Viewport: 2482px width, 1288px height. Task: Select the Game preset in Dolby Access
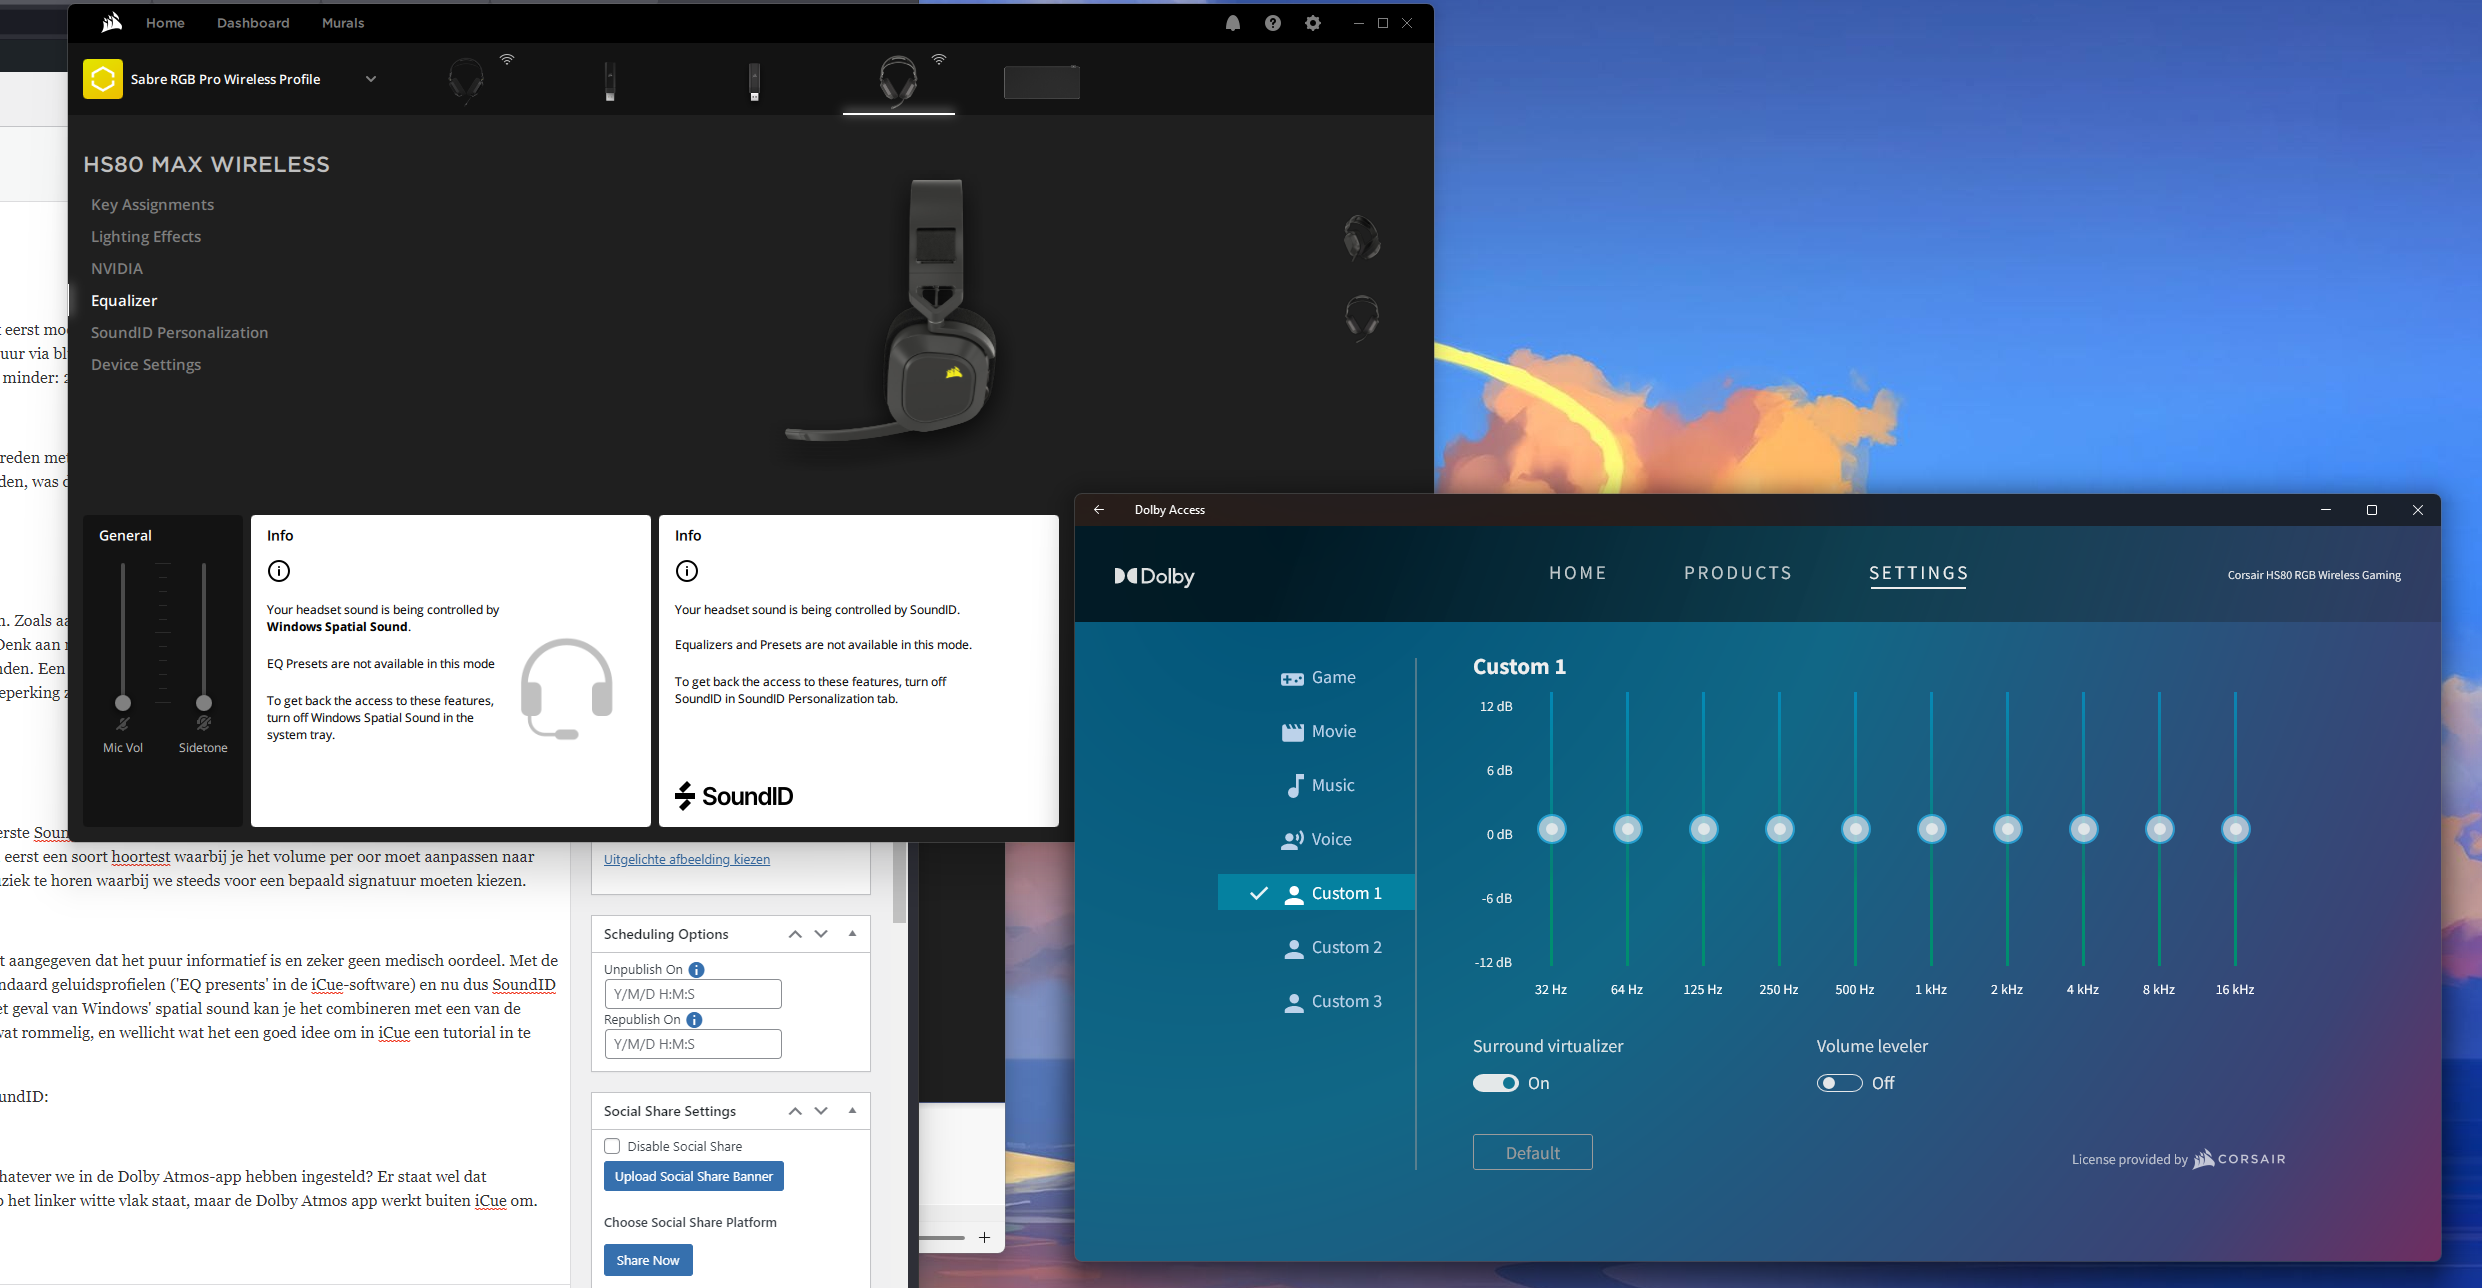[1318, 678]
